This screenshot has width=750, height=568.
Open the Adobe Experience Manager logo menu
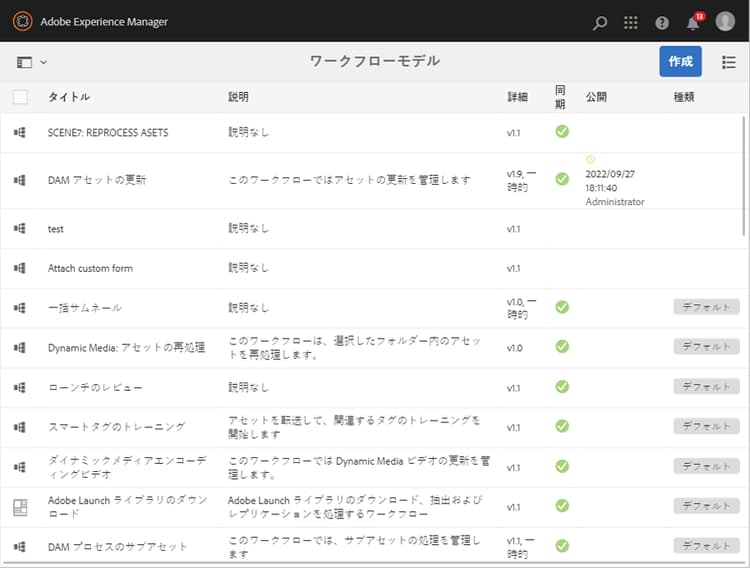[x=22, y=22]
